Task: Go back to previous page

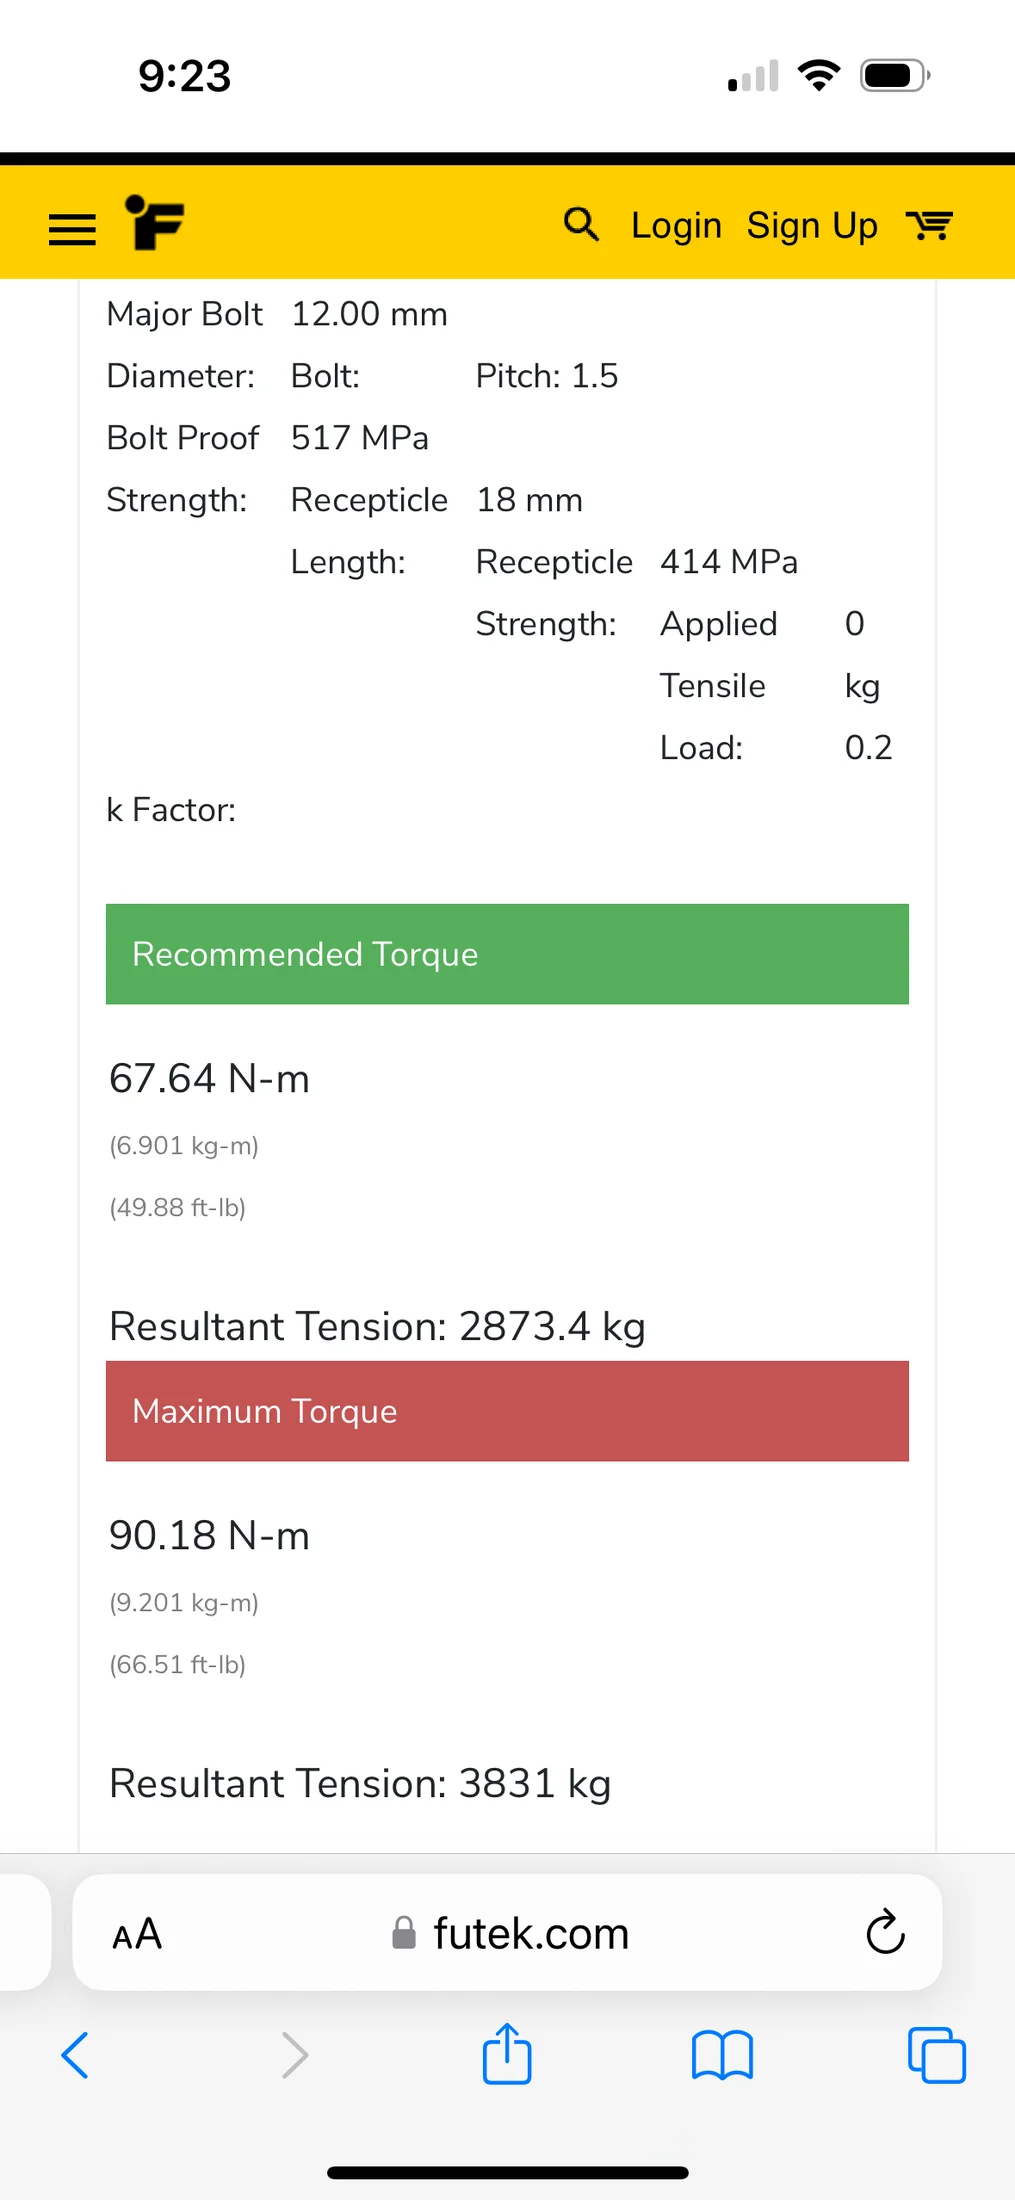Action: pos(75,2055)
